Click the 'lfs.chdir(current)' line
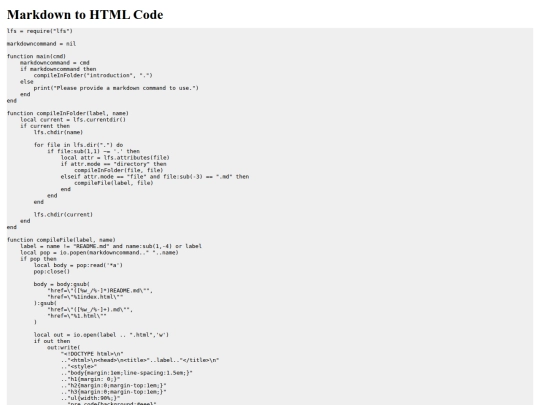Viewport: 540px width, 405px height. tap(63, 215)
